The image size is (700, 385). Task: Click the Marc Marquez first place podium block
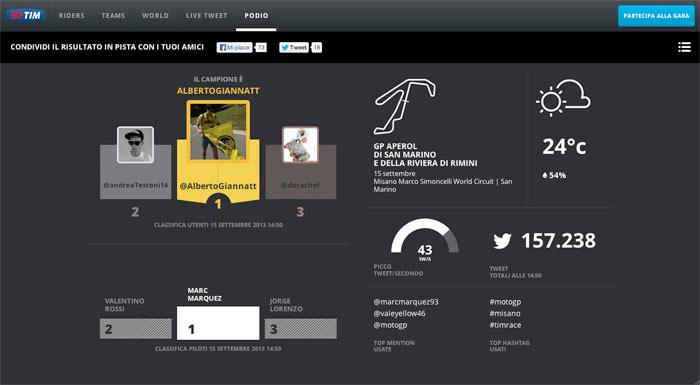pyautogui.click(x=218, y=323)
